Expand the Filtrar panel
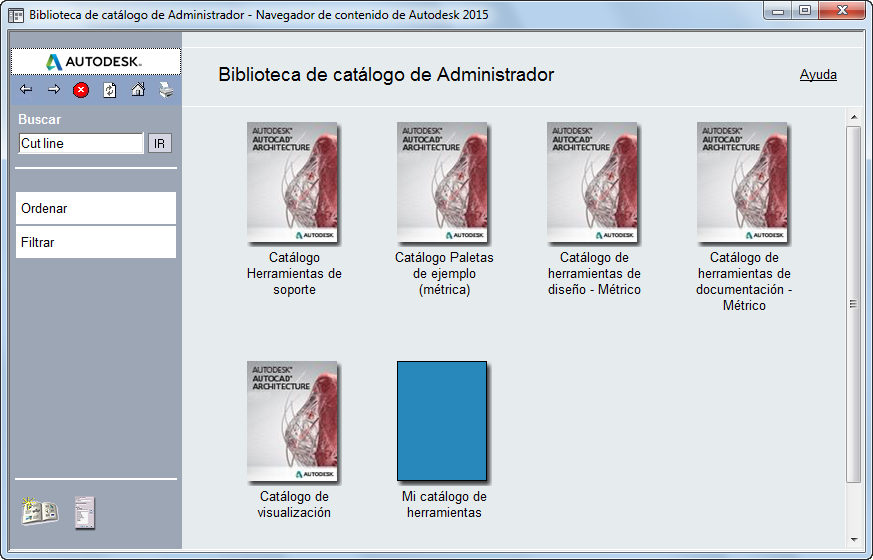The image size is (873, 560). [96, 242]
